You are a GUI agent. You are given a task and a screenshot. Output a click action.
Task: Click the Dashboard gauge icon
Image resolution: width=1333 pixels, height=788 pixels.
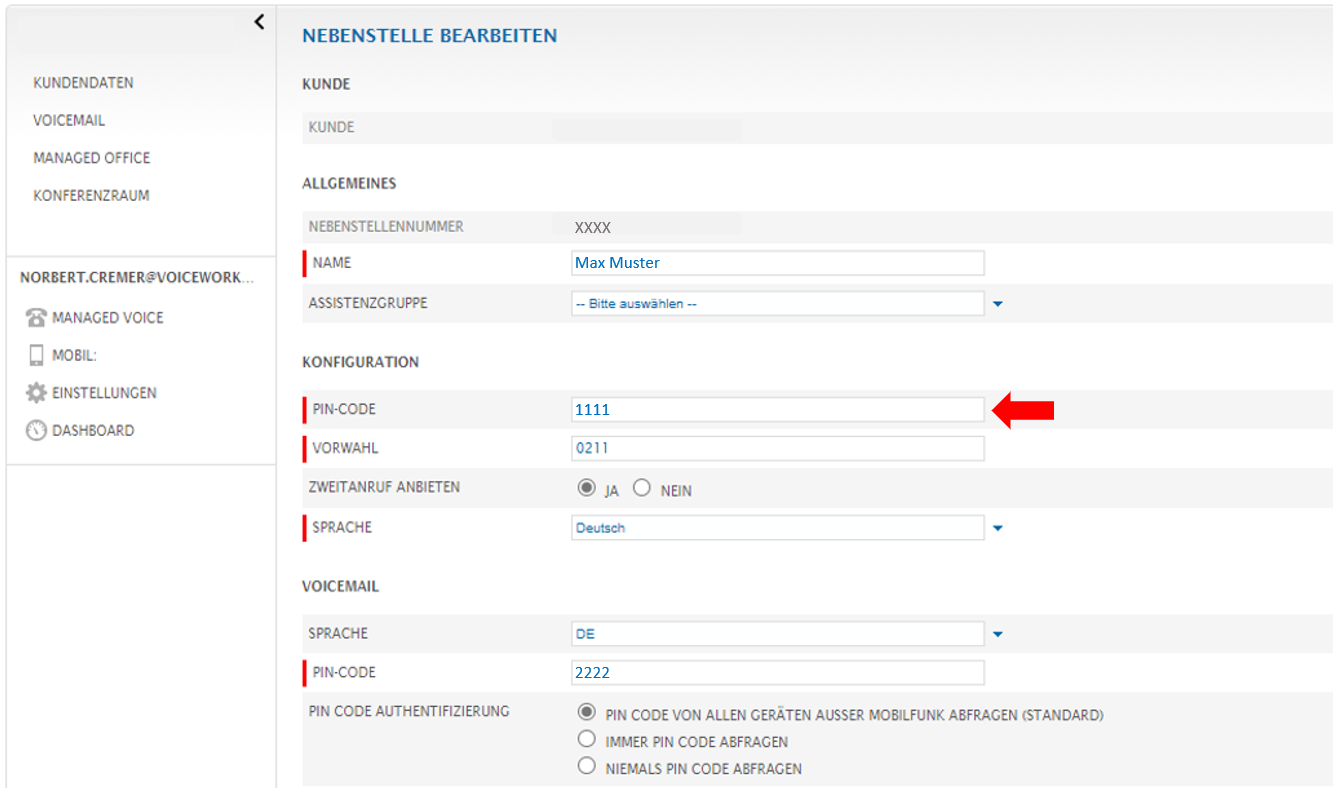[36, 431]
